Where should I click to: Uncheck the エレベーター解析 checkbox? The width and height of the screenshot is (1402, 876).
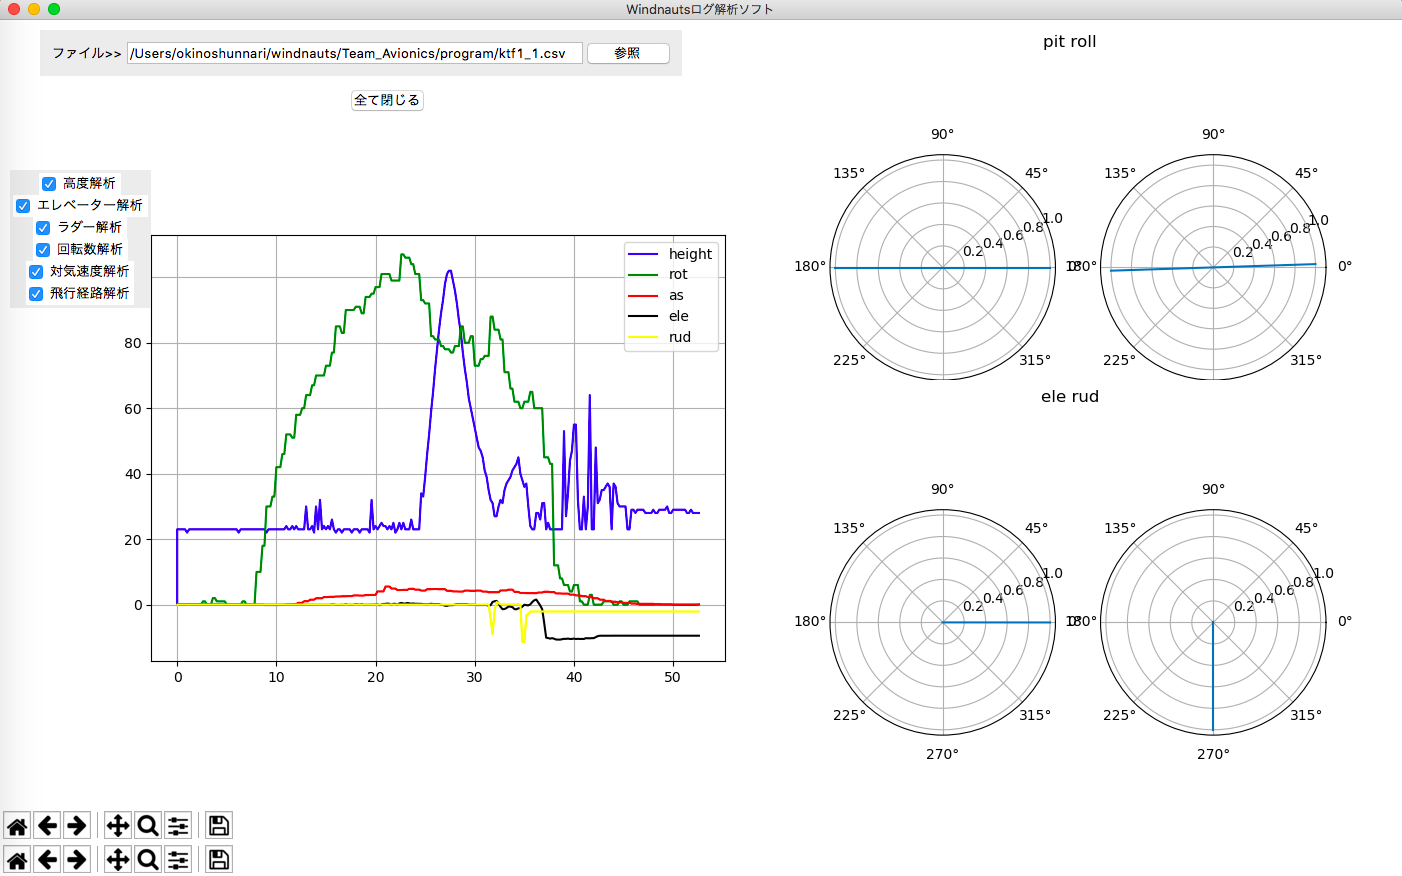pyautogui.click(x=23, y=205)
